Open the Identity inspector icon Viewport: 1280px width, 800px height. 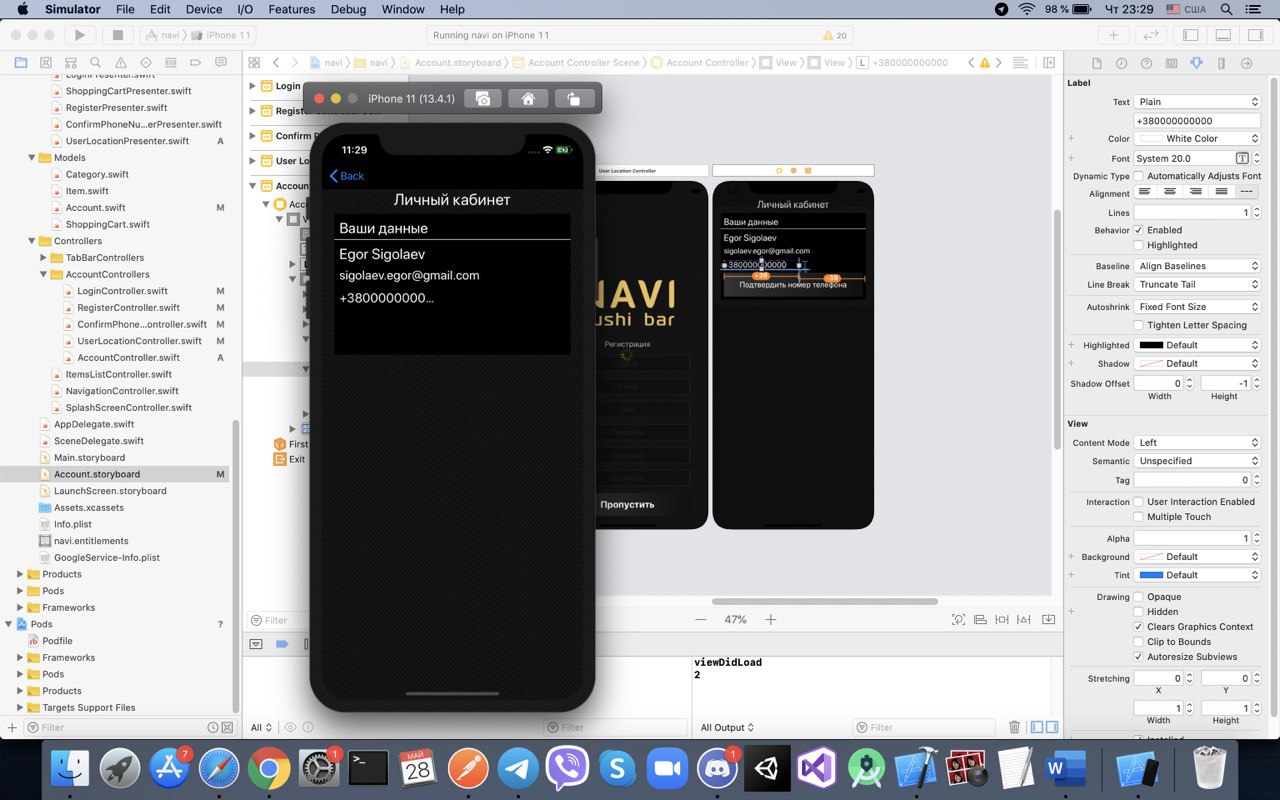[1171, 63]
